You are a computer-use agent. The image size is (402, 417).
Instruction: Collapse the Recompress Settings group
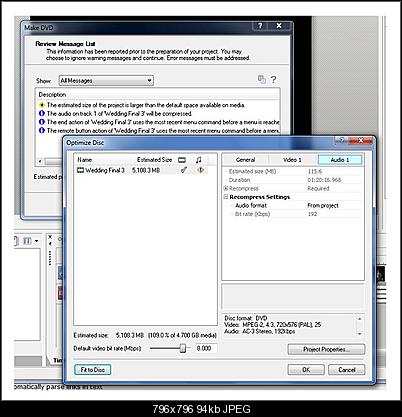click(x=226, y=197)
